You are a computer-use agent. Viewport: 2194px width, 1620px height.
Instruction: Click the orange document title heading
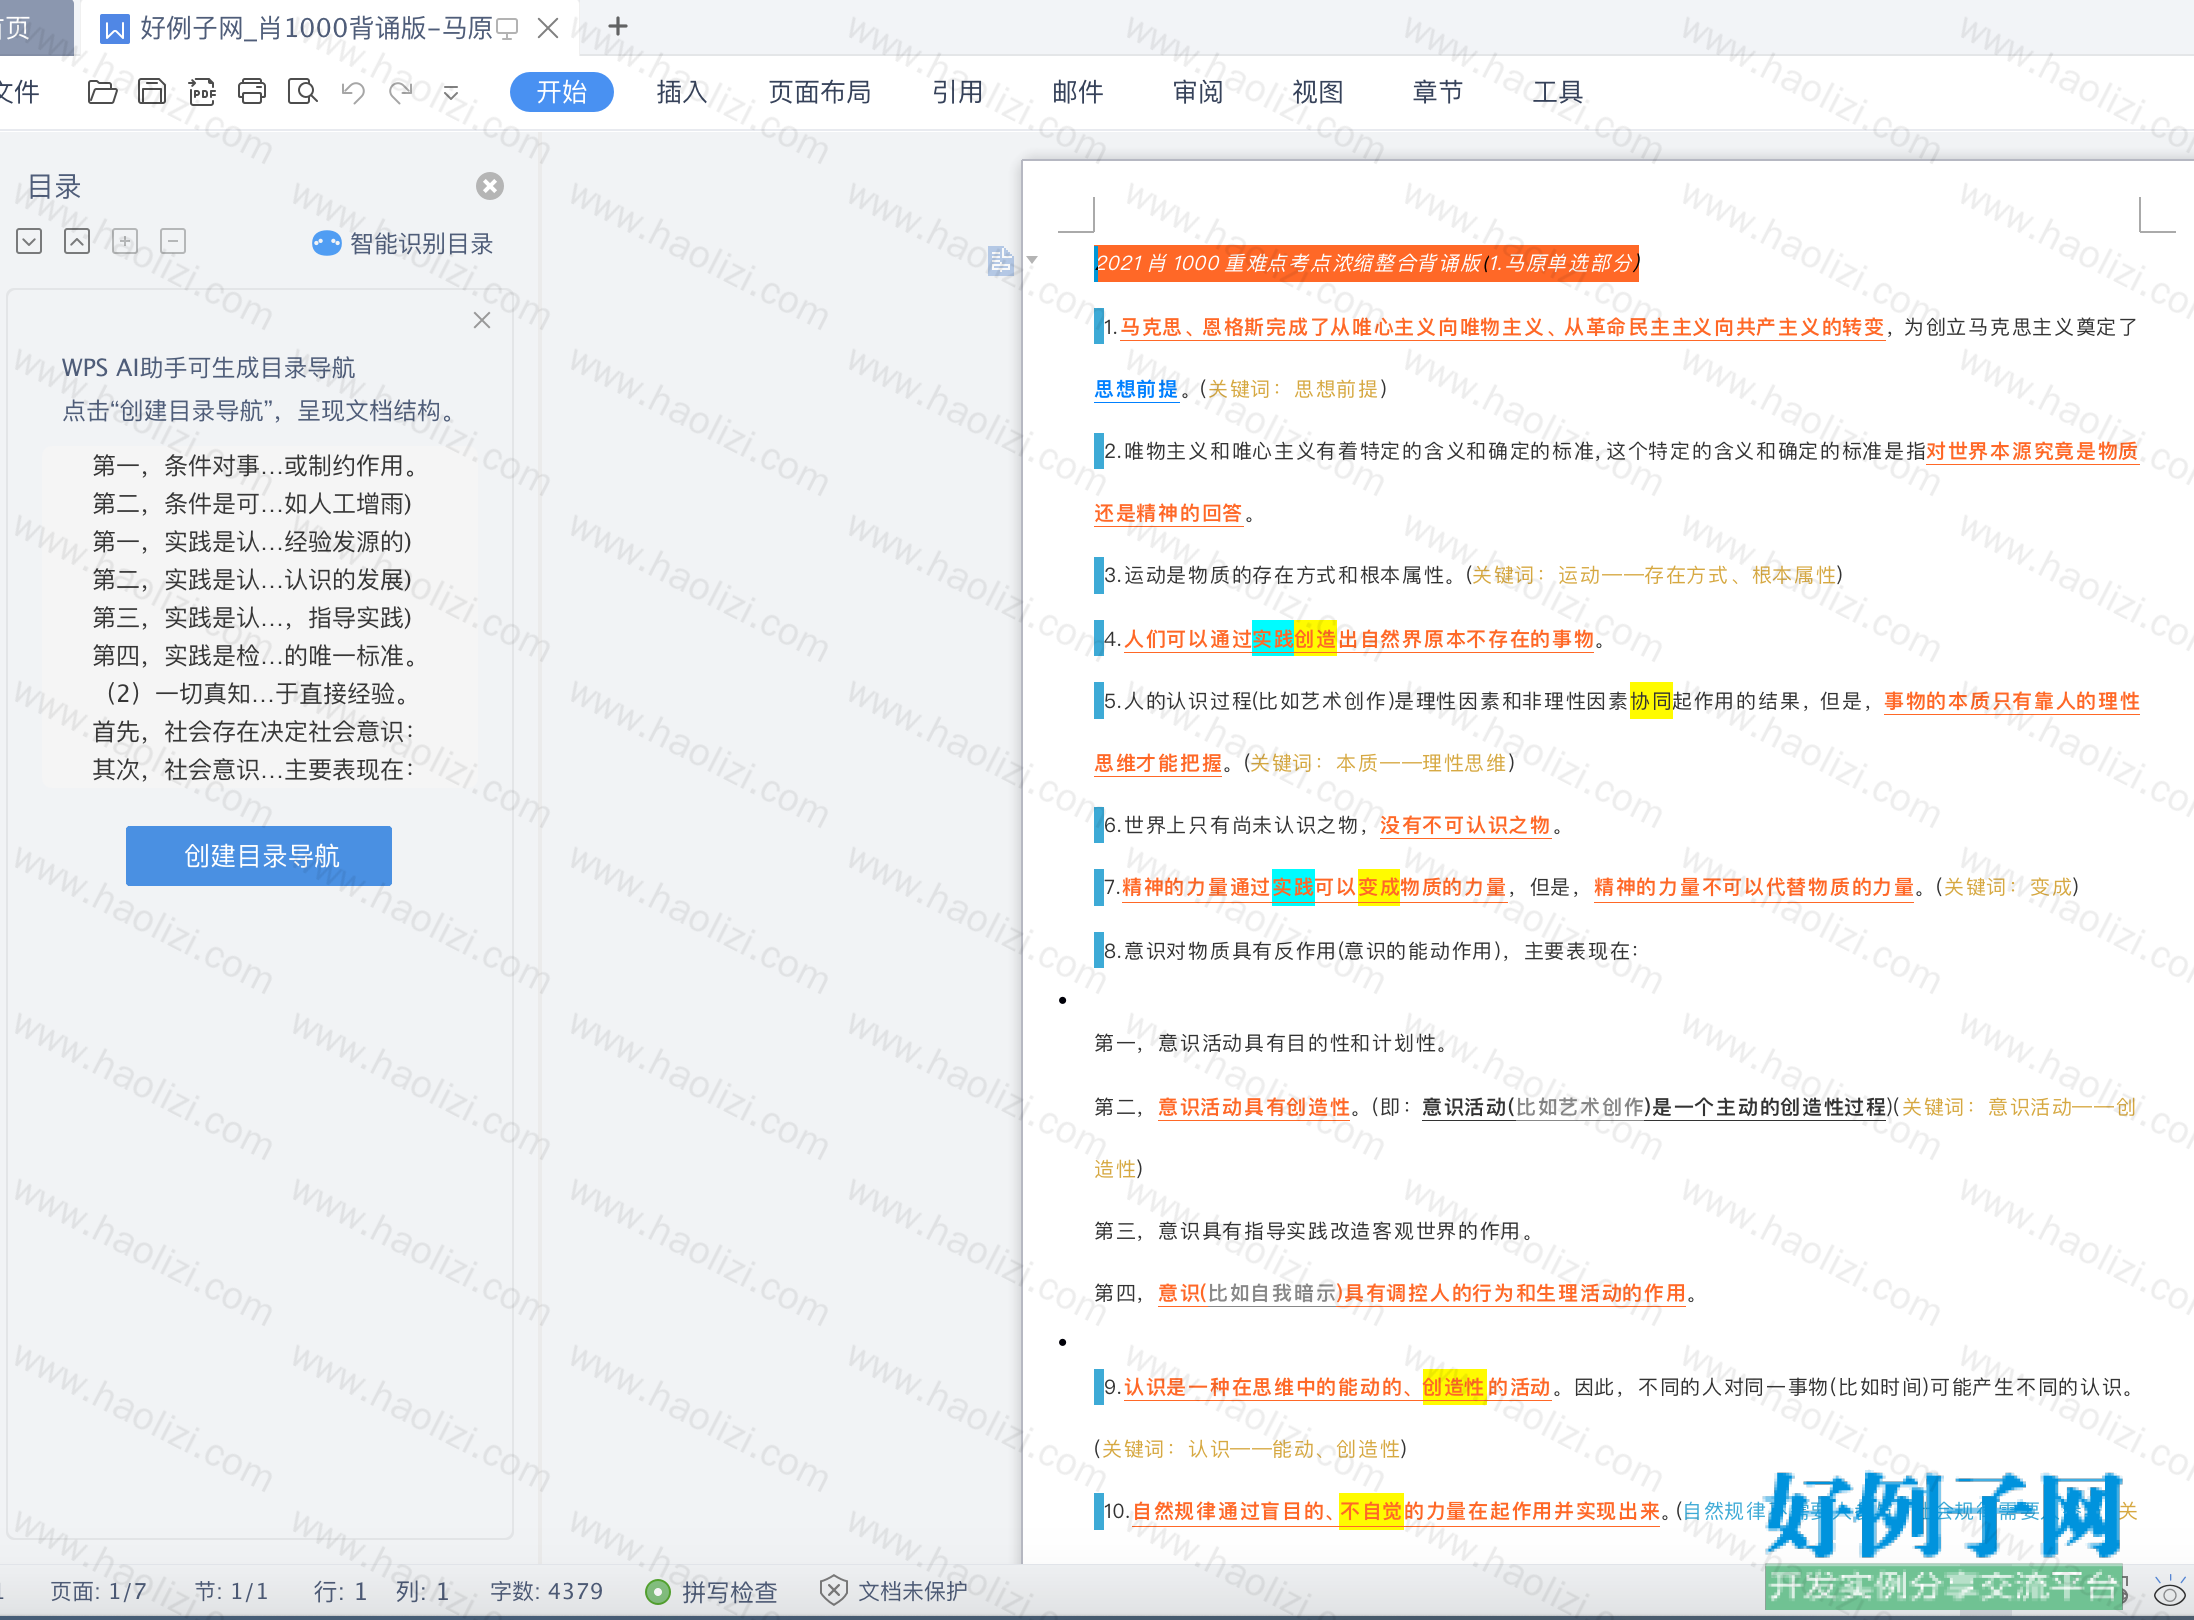1367,263
